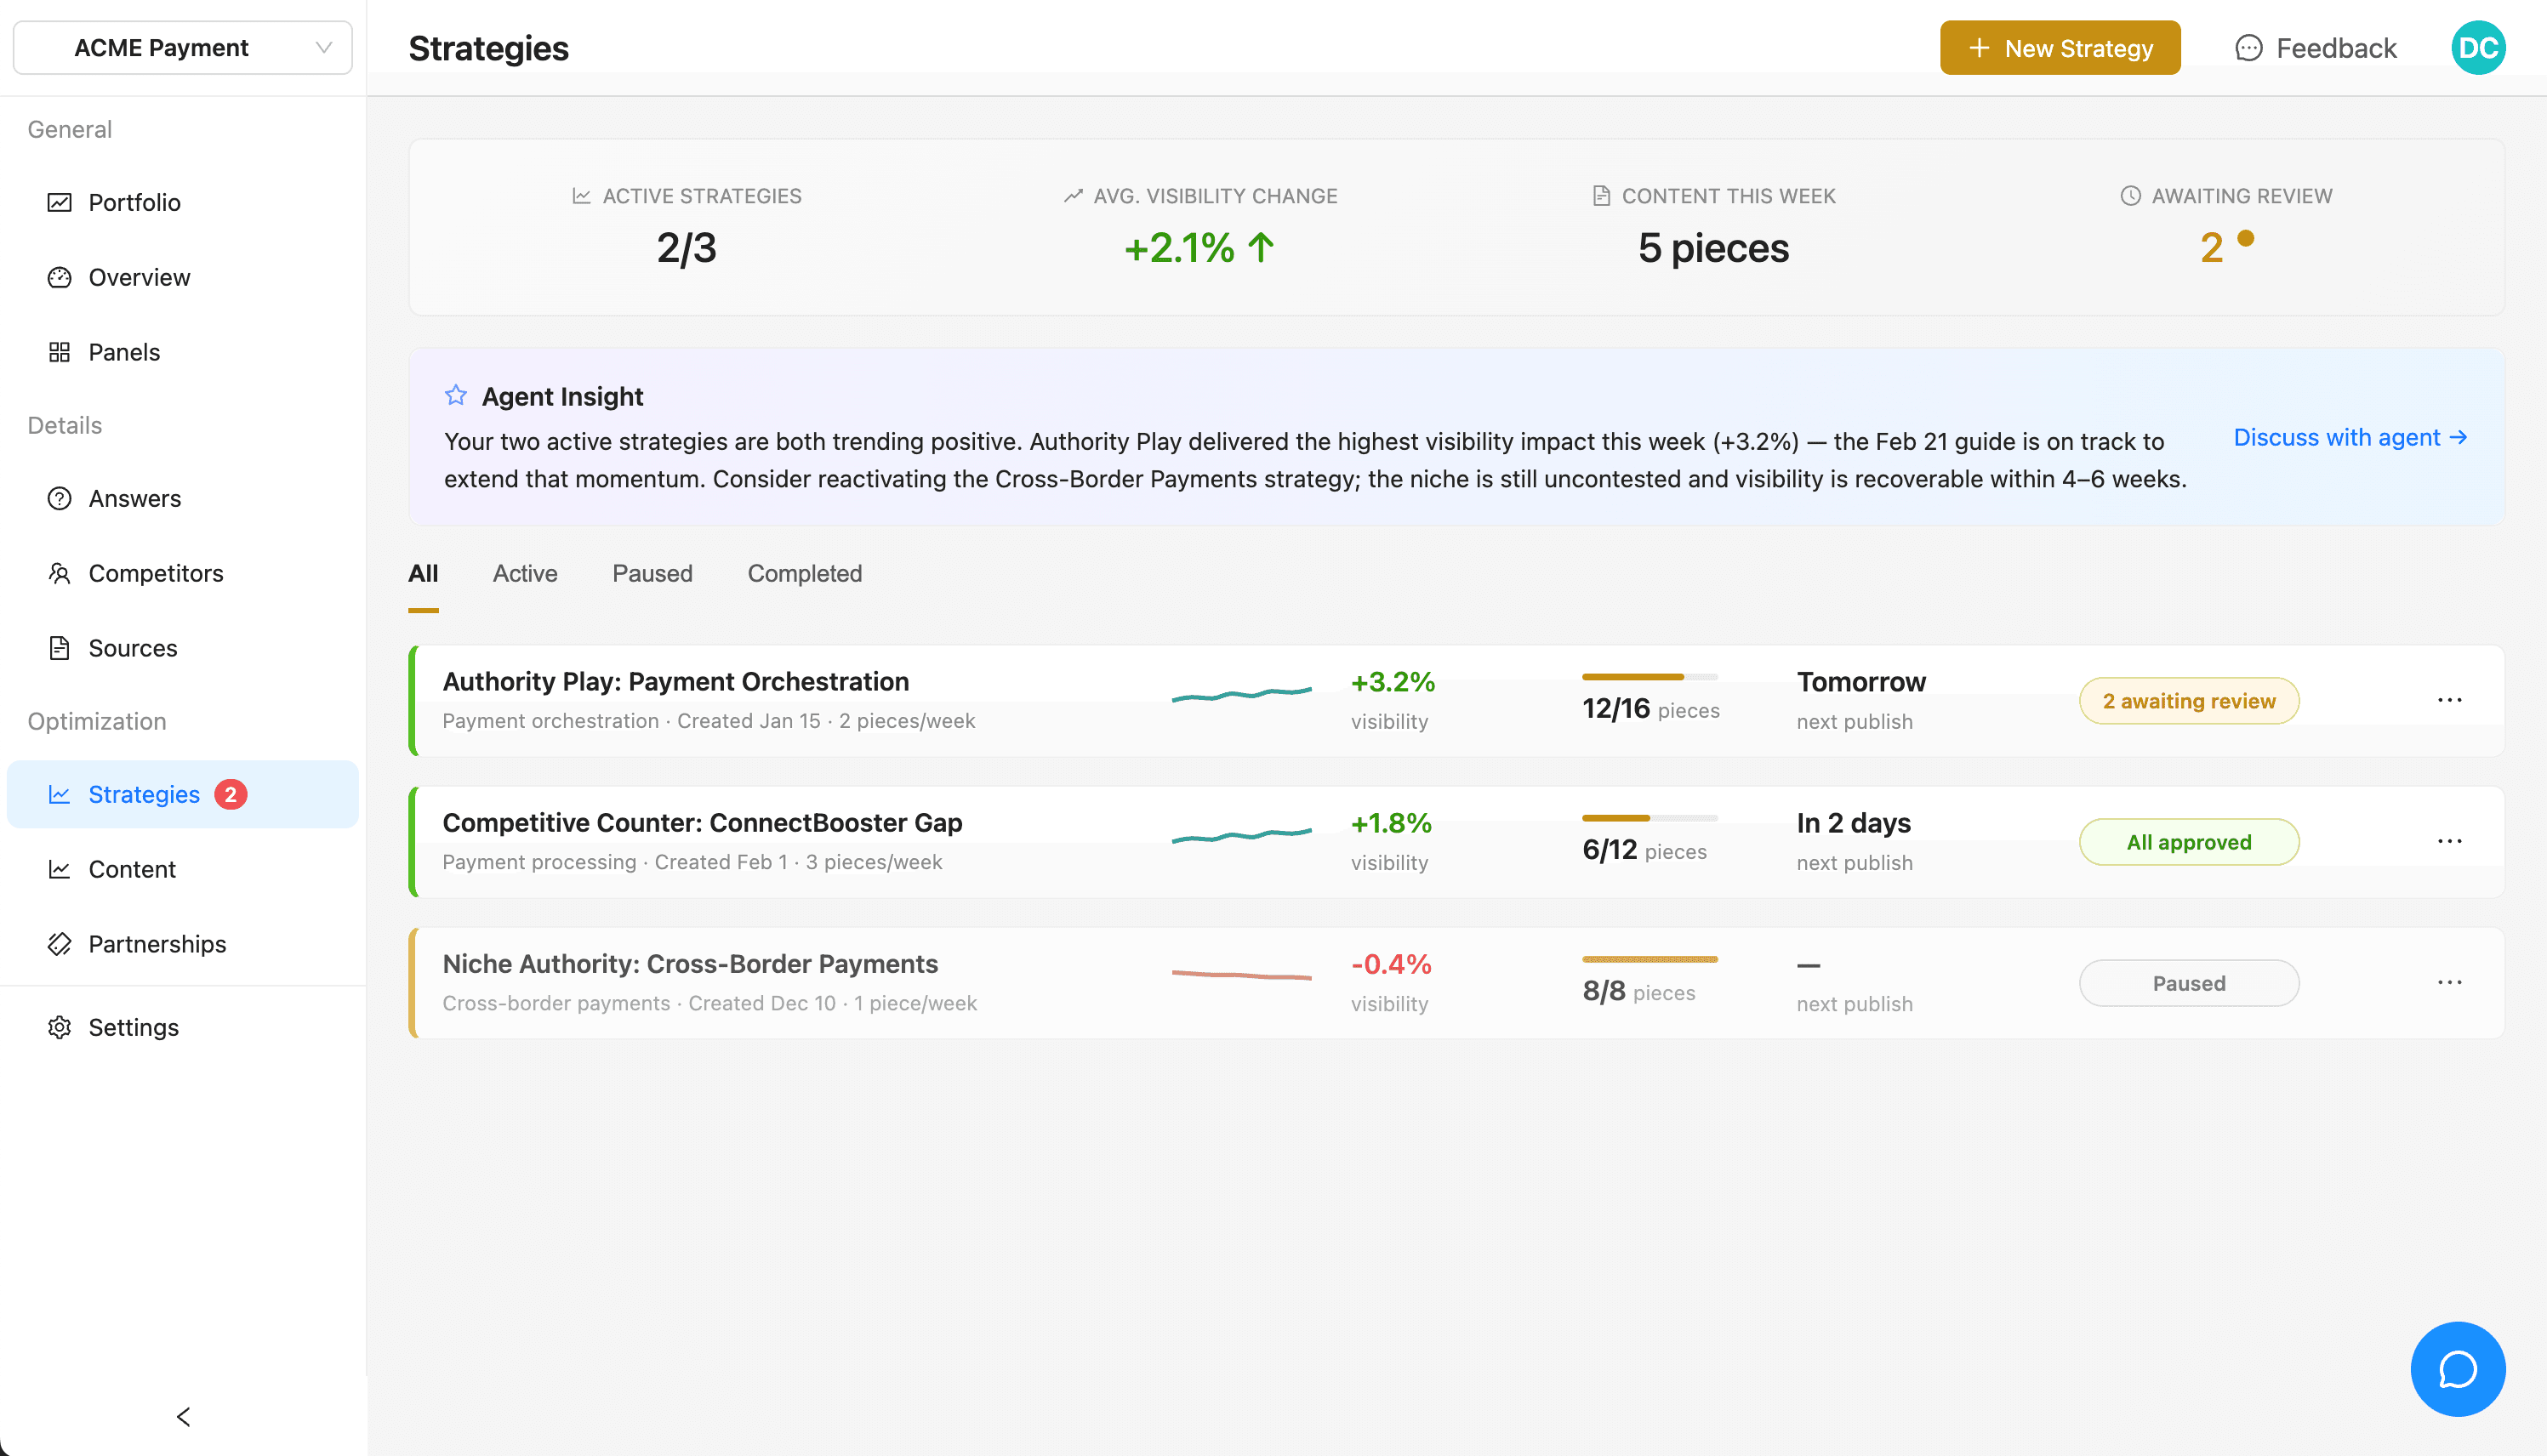The width and height of the screenshot is (2547, 1456).
Task: Open Sources document icon
Action: pyautogui.click(x=59, y=648)
